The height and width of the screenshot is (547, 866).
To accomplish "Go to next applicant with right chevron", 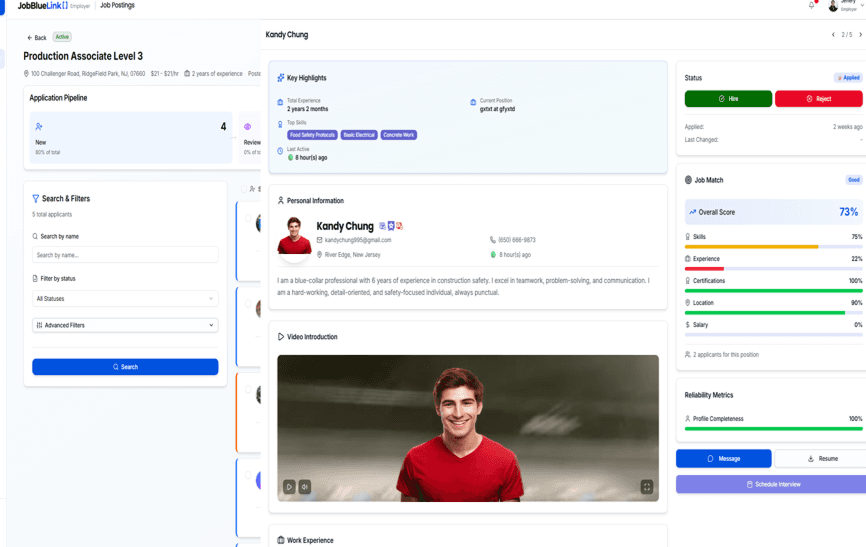I will 860,35.
